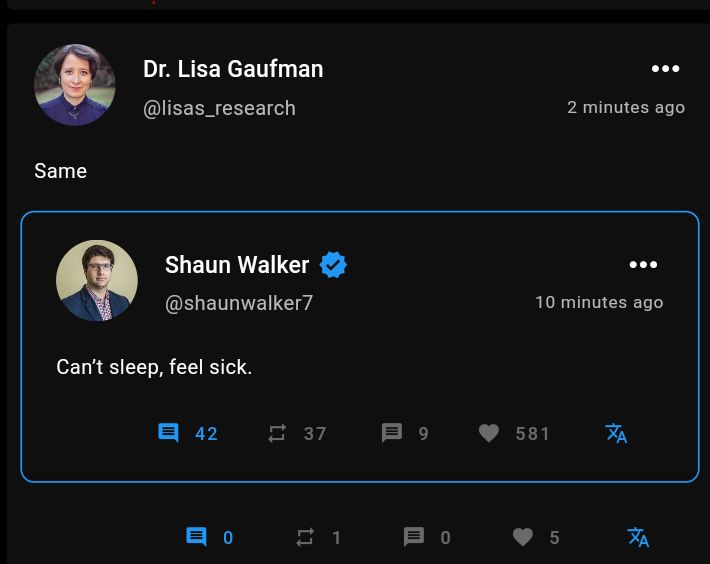Retweet Lisa Gaufman's post with 1 retweet

coord(305,537)
